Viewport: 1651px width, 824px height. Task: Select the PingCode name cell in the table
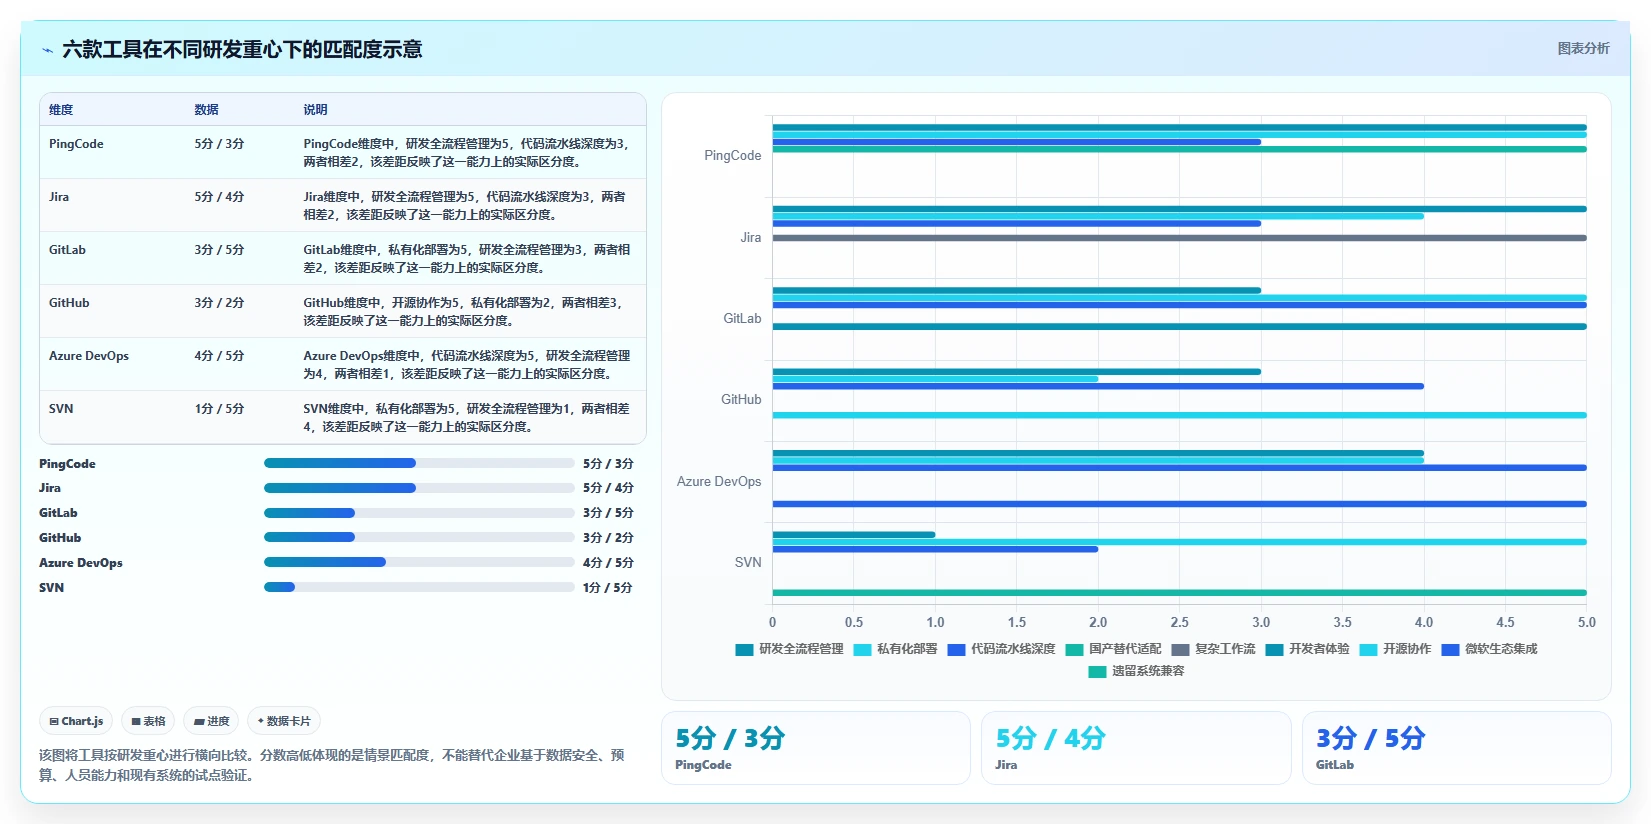[x=112, y=152]
